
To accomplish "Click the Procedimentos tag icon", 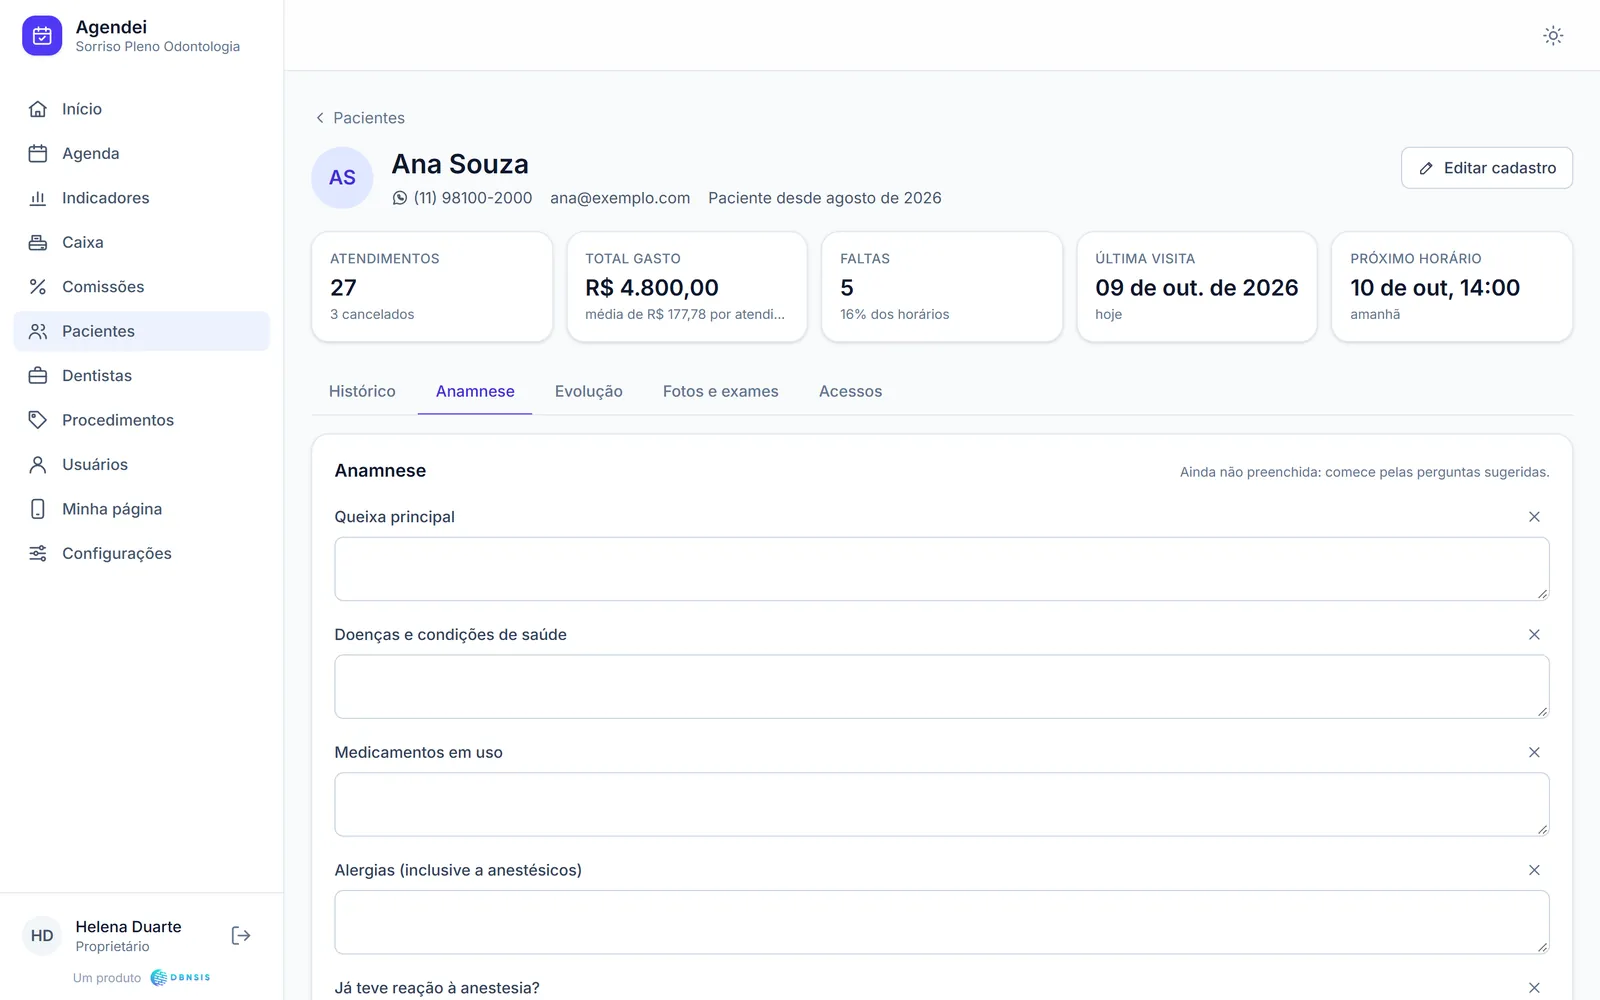I will 38,420.
